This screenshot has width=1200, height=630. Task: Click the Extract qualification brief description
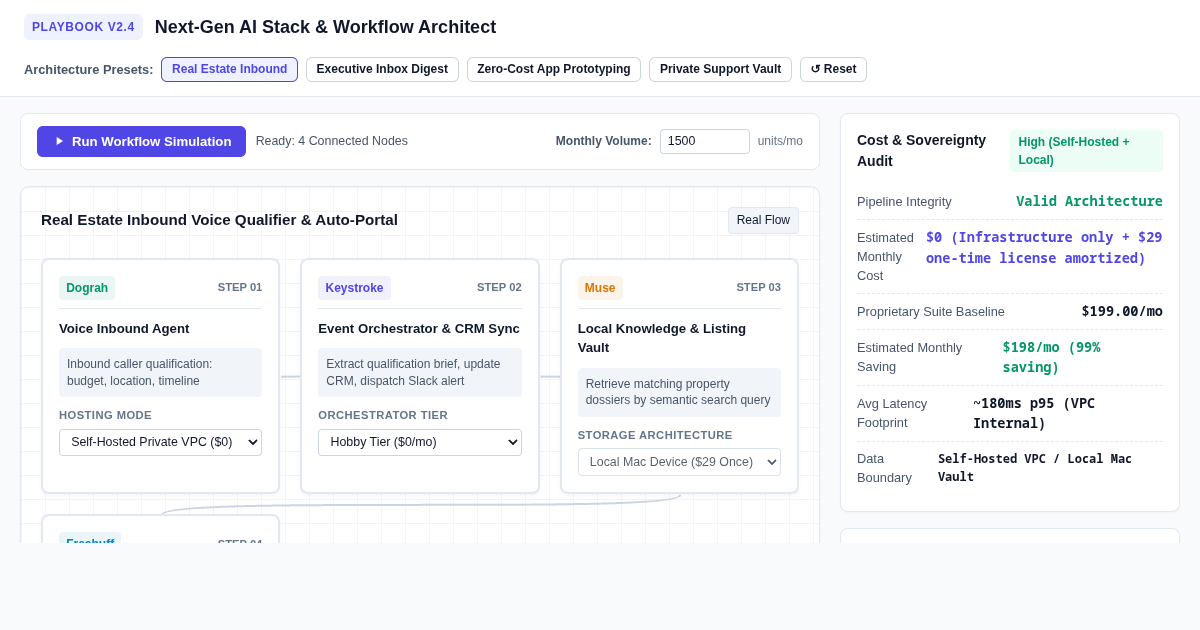point(420,372)
